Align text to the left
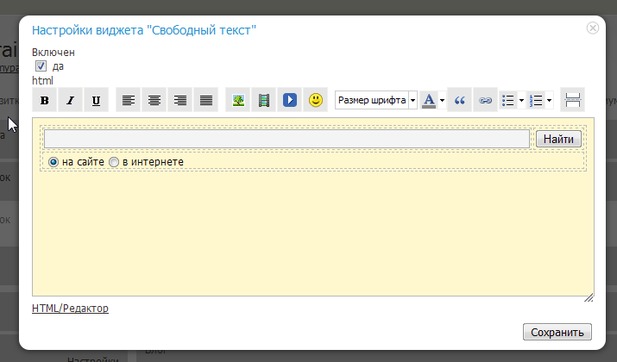The image size is (617, 362). pos(128,100)
